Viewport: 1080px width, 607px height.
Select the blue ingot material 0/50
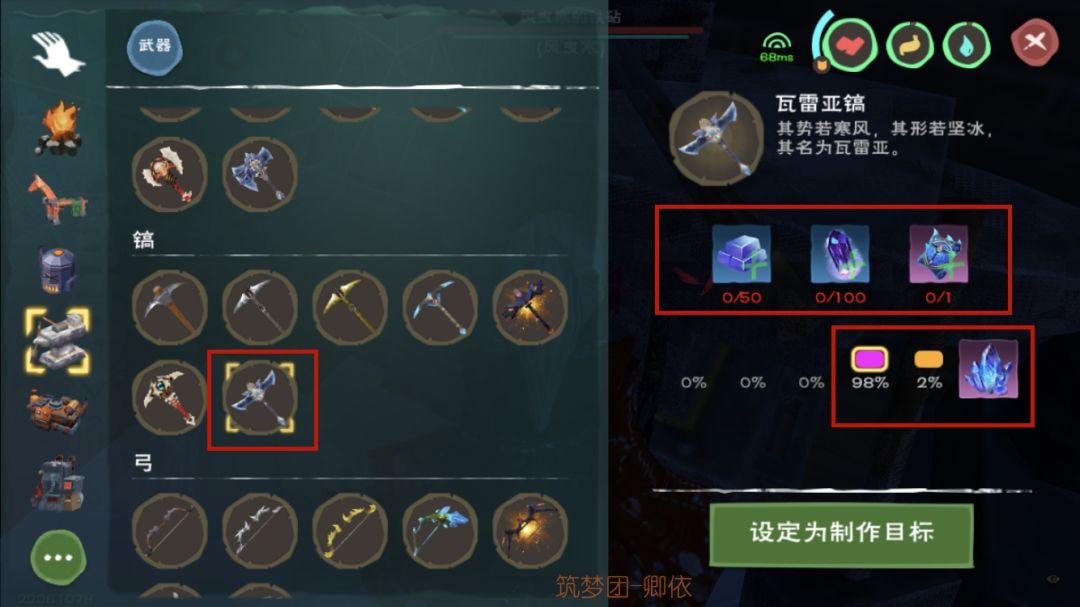click(741, 254)
